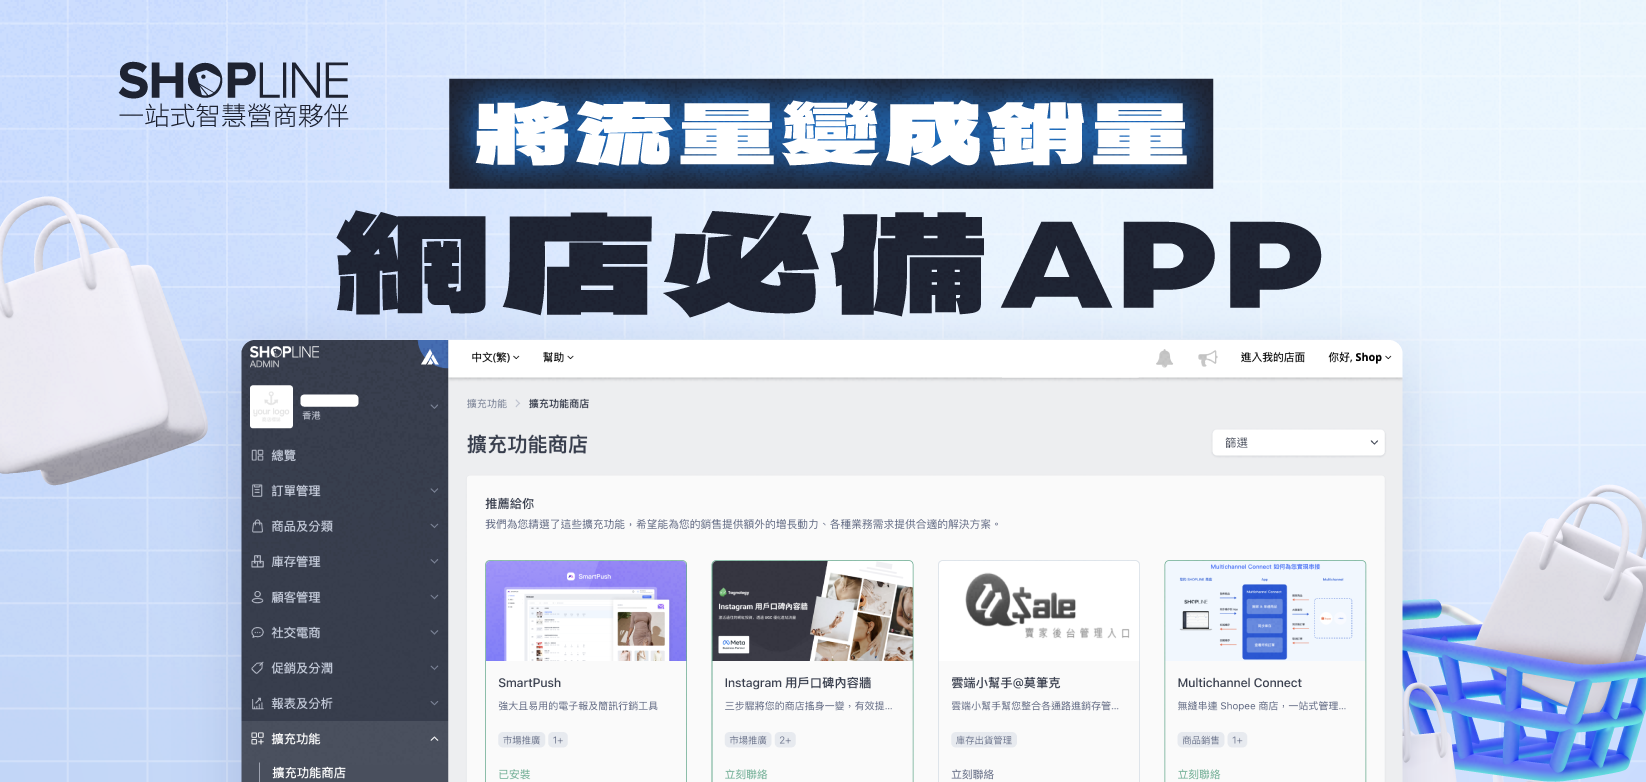The height and width of the screenshot is (782, 1646).
Task: Click 市場推廣 tag on SmartPush card
Action: pos(521,740)
